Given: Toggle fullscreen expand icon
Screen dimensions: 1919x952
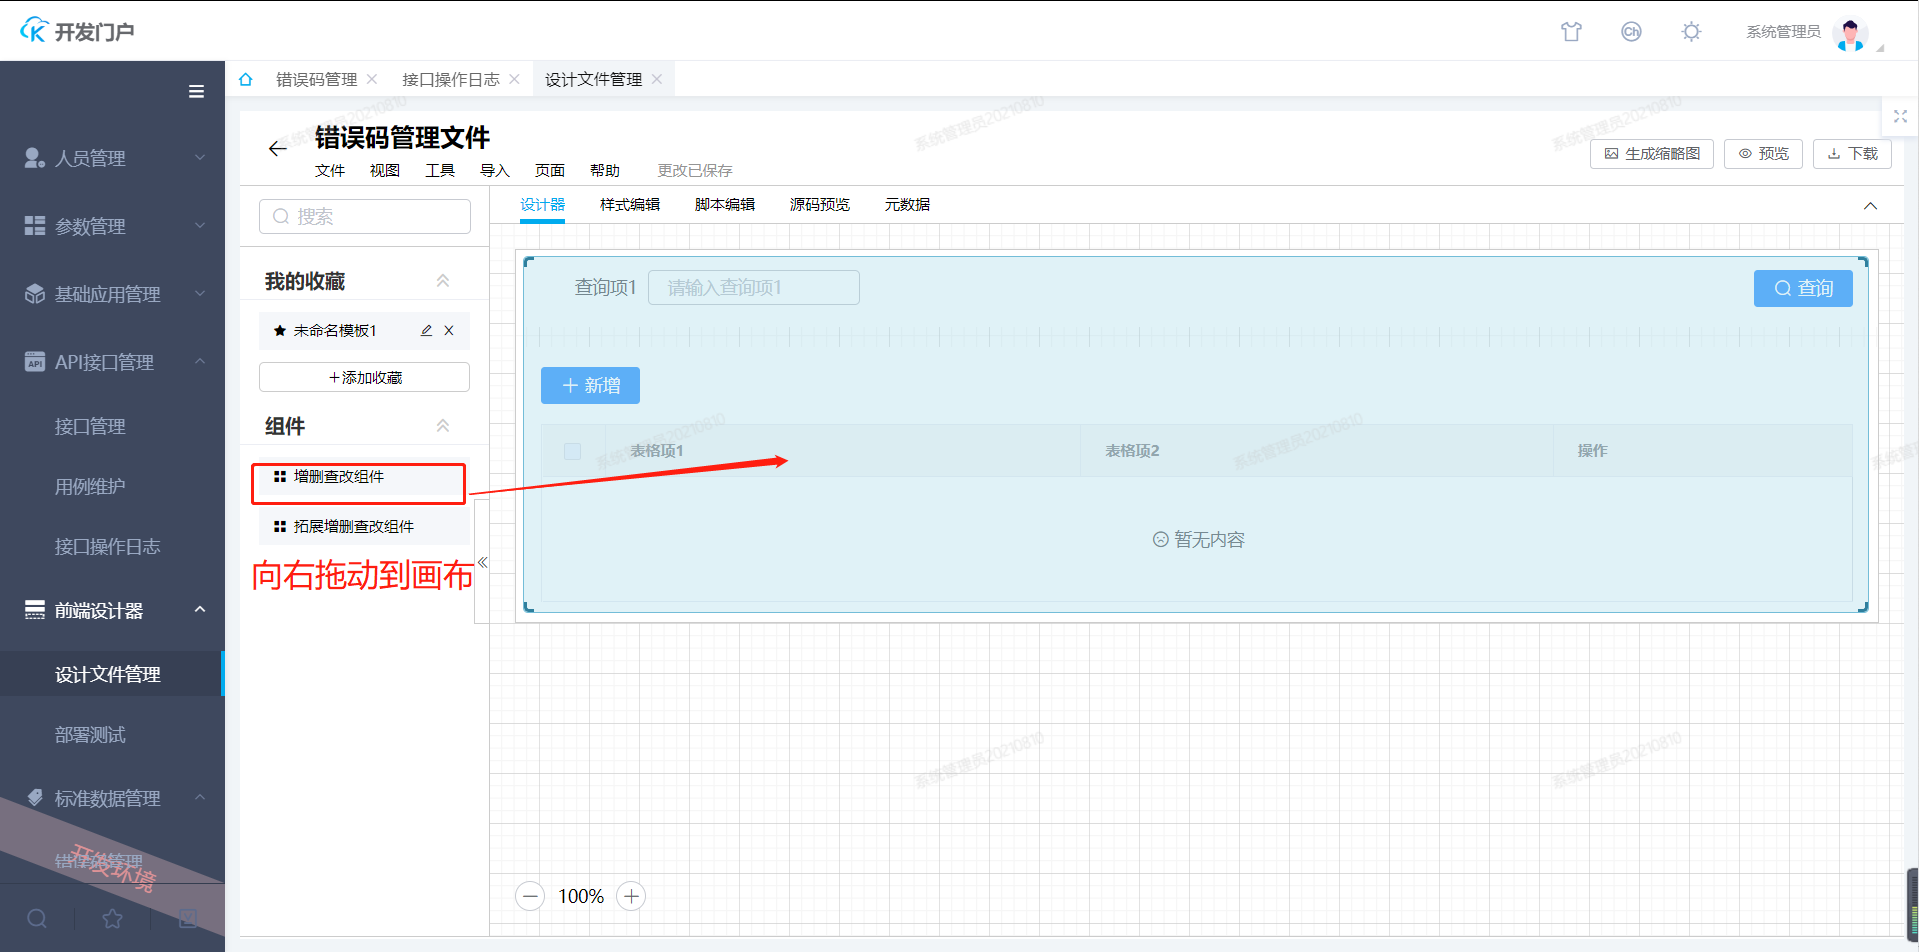Looking at the screenshot, I should pyautogui.click(x=1900, y=117).
